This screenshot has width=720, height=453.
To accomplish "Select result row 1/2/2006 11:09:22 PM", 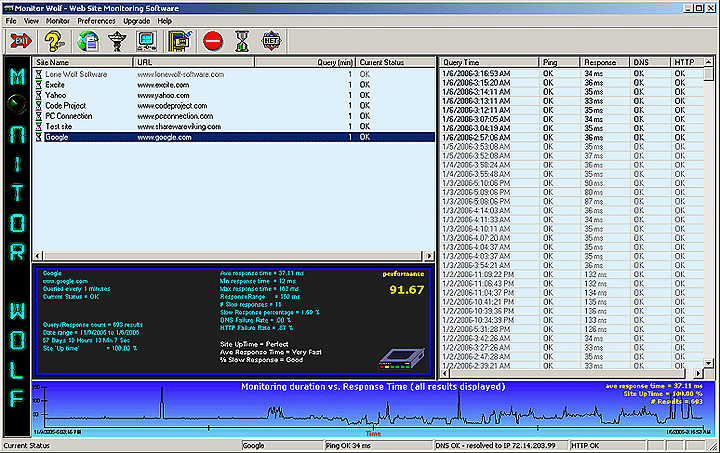I will tap(572, 274).
